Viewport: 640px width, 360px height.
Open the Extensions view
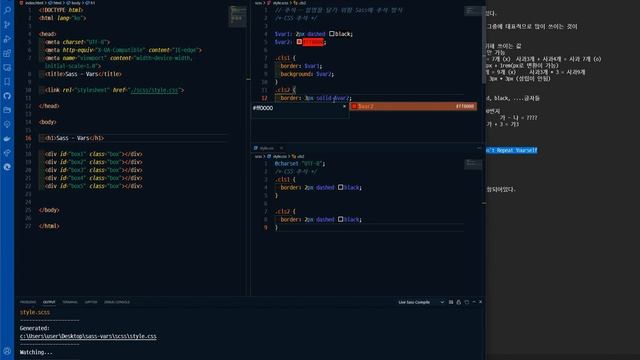(x=7, y=53)
